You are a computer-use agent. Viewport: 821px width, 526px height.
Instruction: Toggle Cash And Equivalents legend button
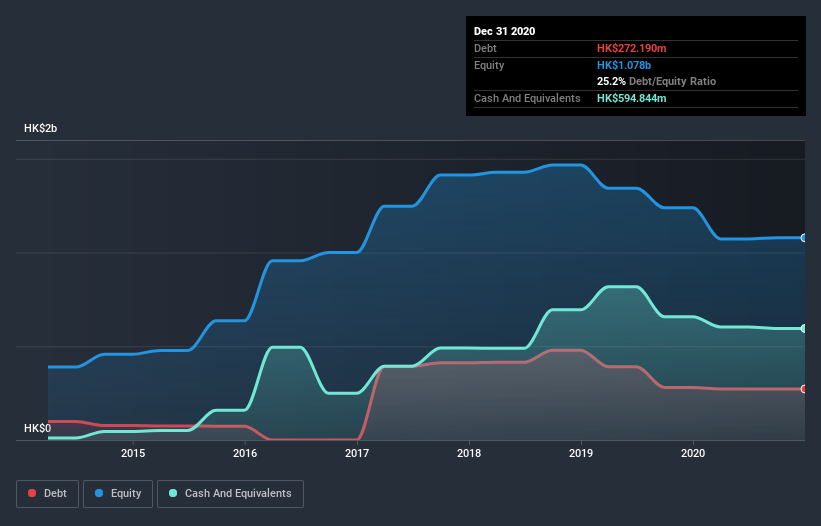230,494
